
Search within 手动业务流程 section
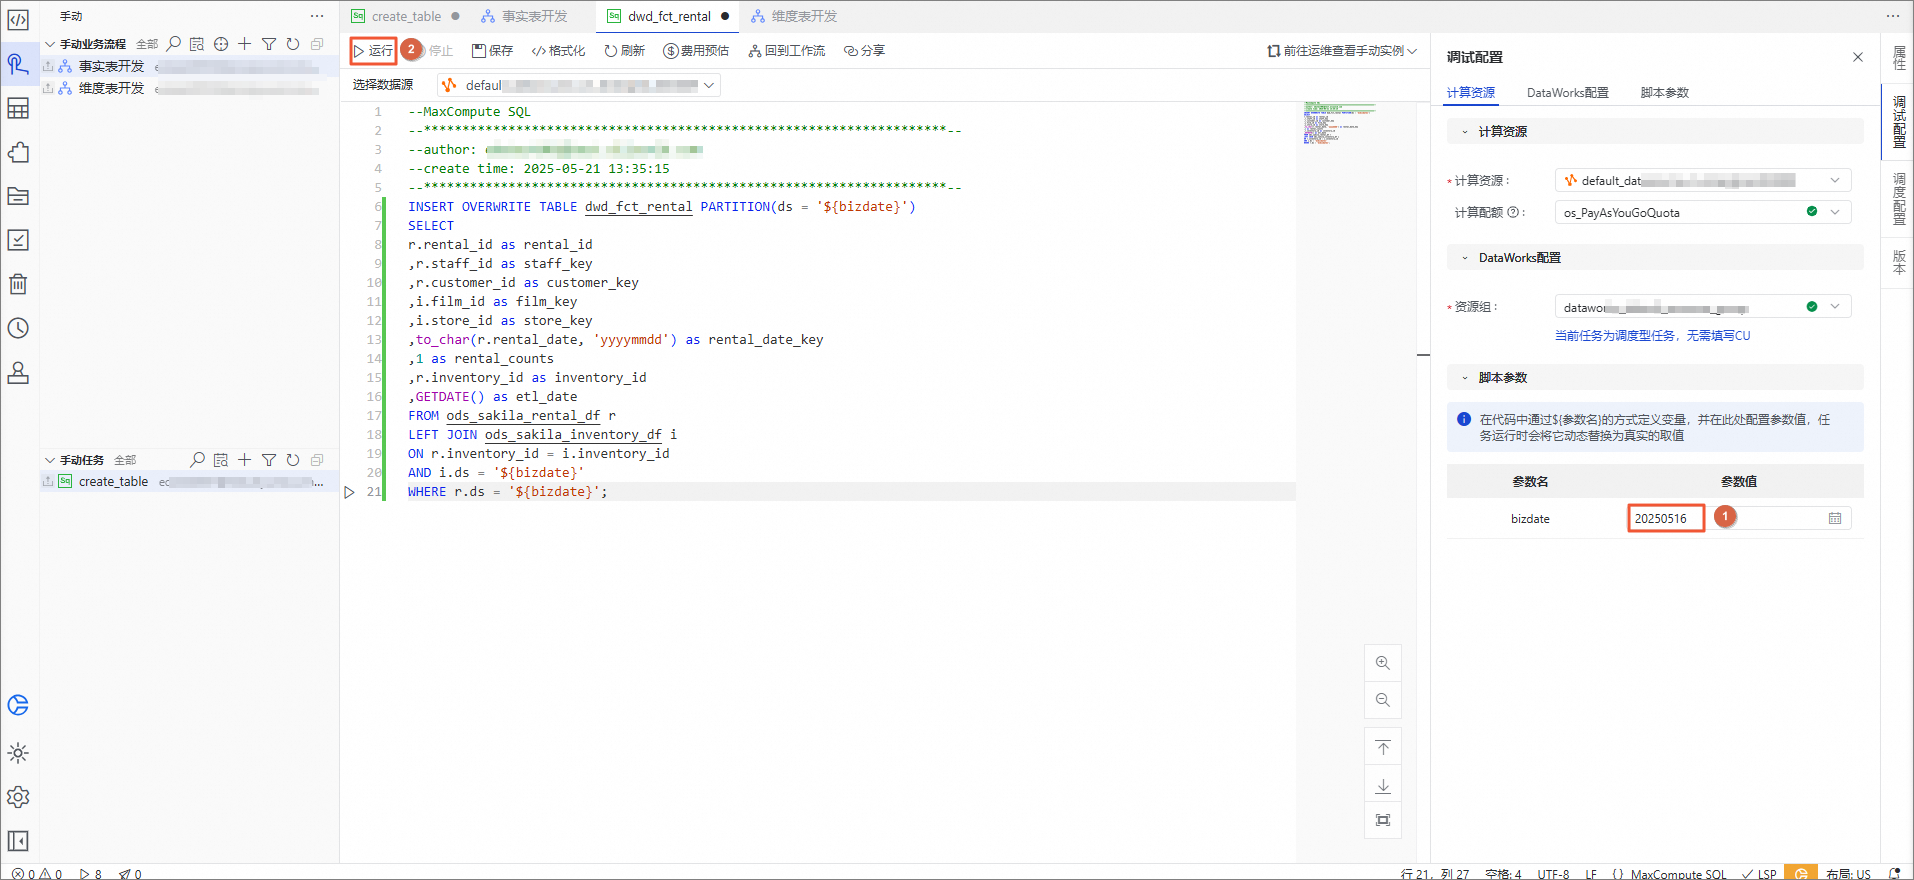[x=174, y=44]
